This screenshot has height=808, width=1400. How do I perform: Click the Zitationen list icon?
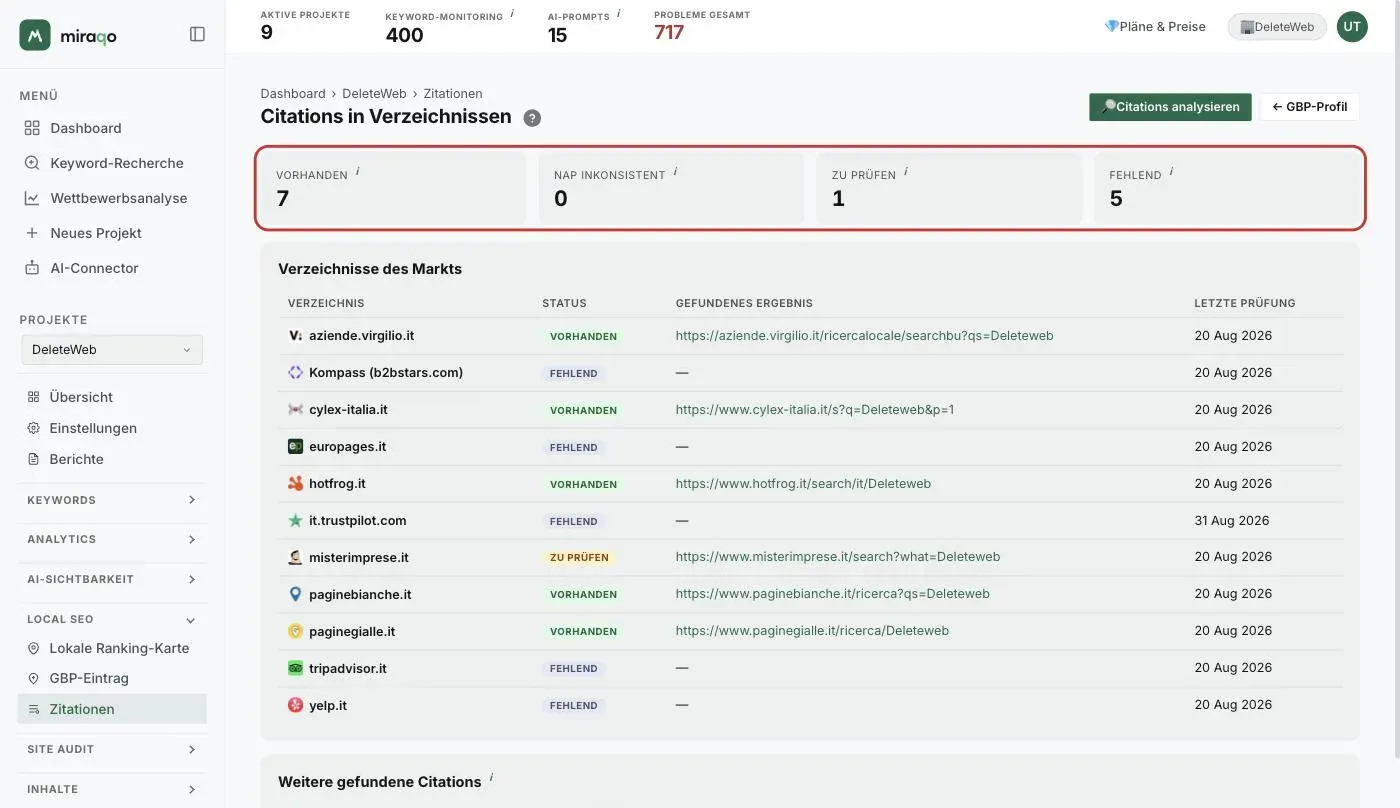tap(33, 709)
